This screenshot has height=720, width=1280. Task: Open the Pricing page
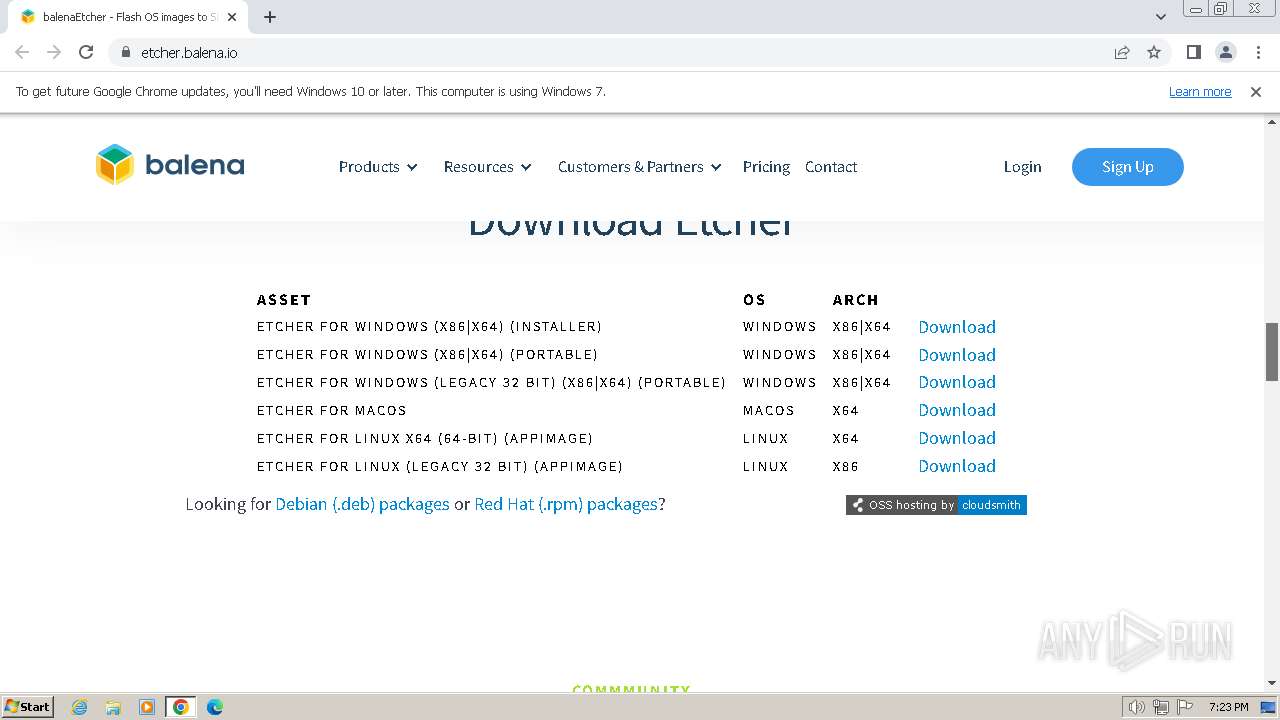click(766, 167)
